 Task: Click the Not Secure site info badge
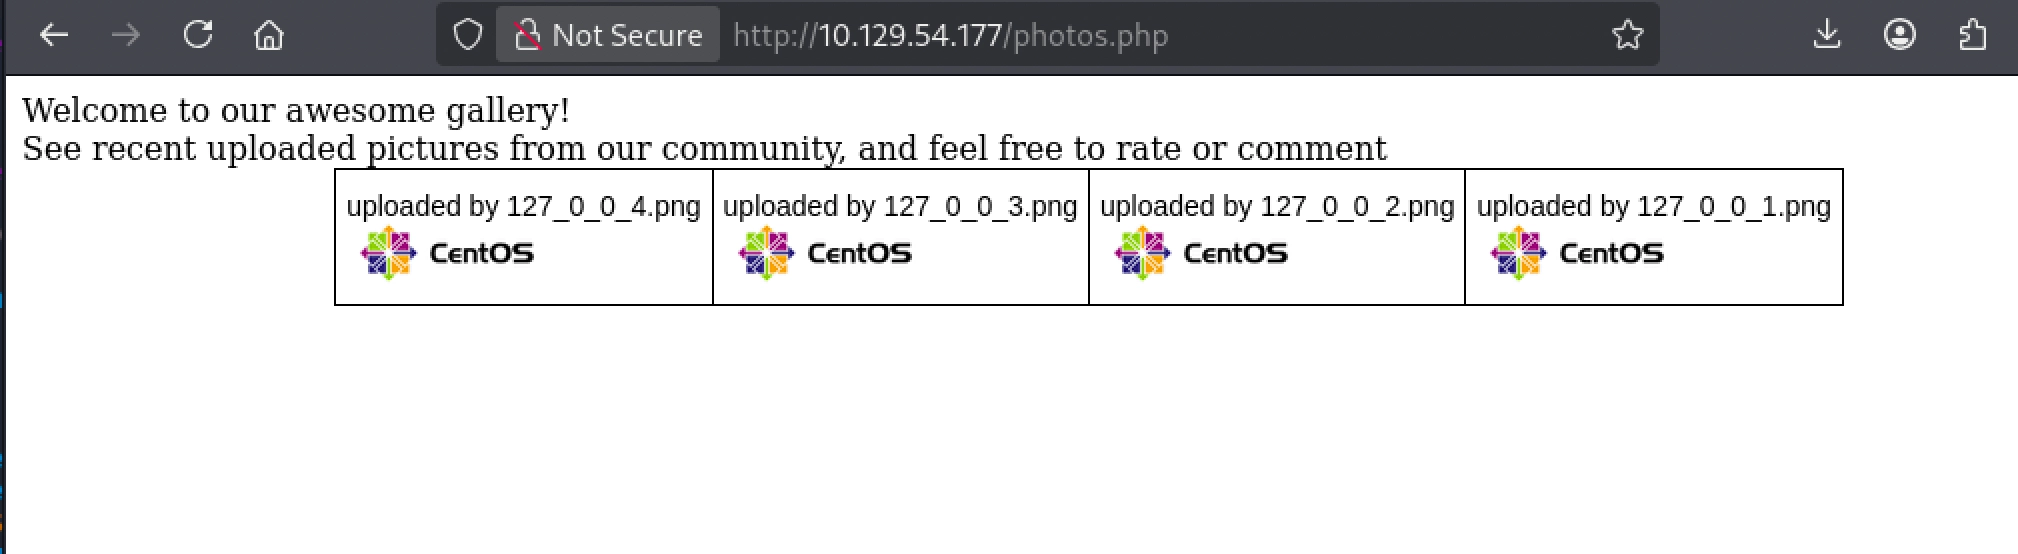tap(608, 35)
